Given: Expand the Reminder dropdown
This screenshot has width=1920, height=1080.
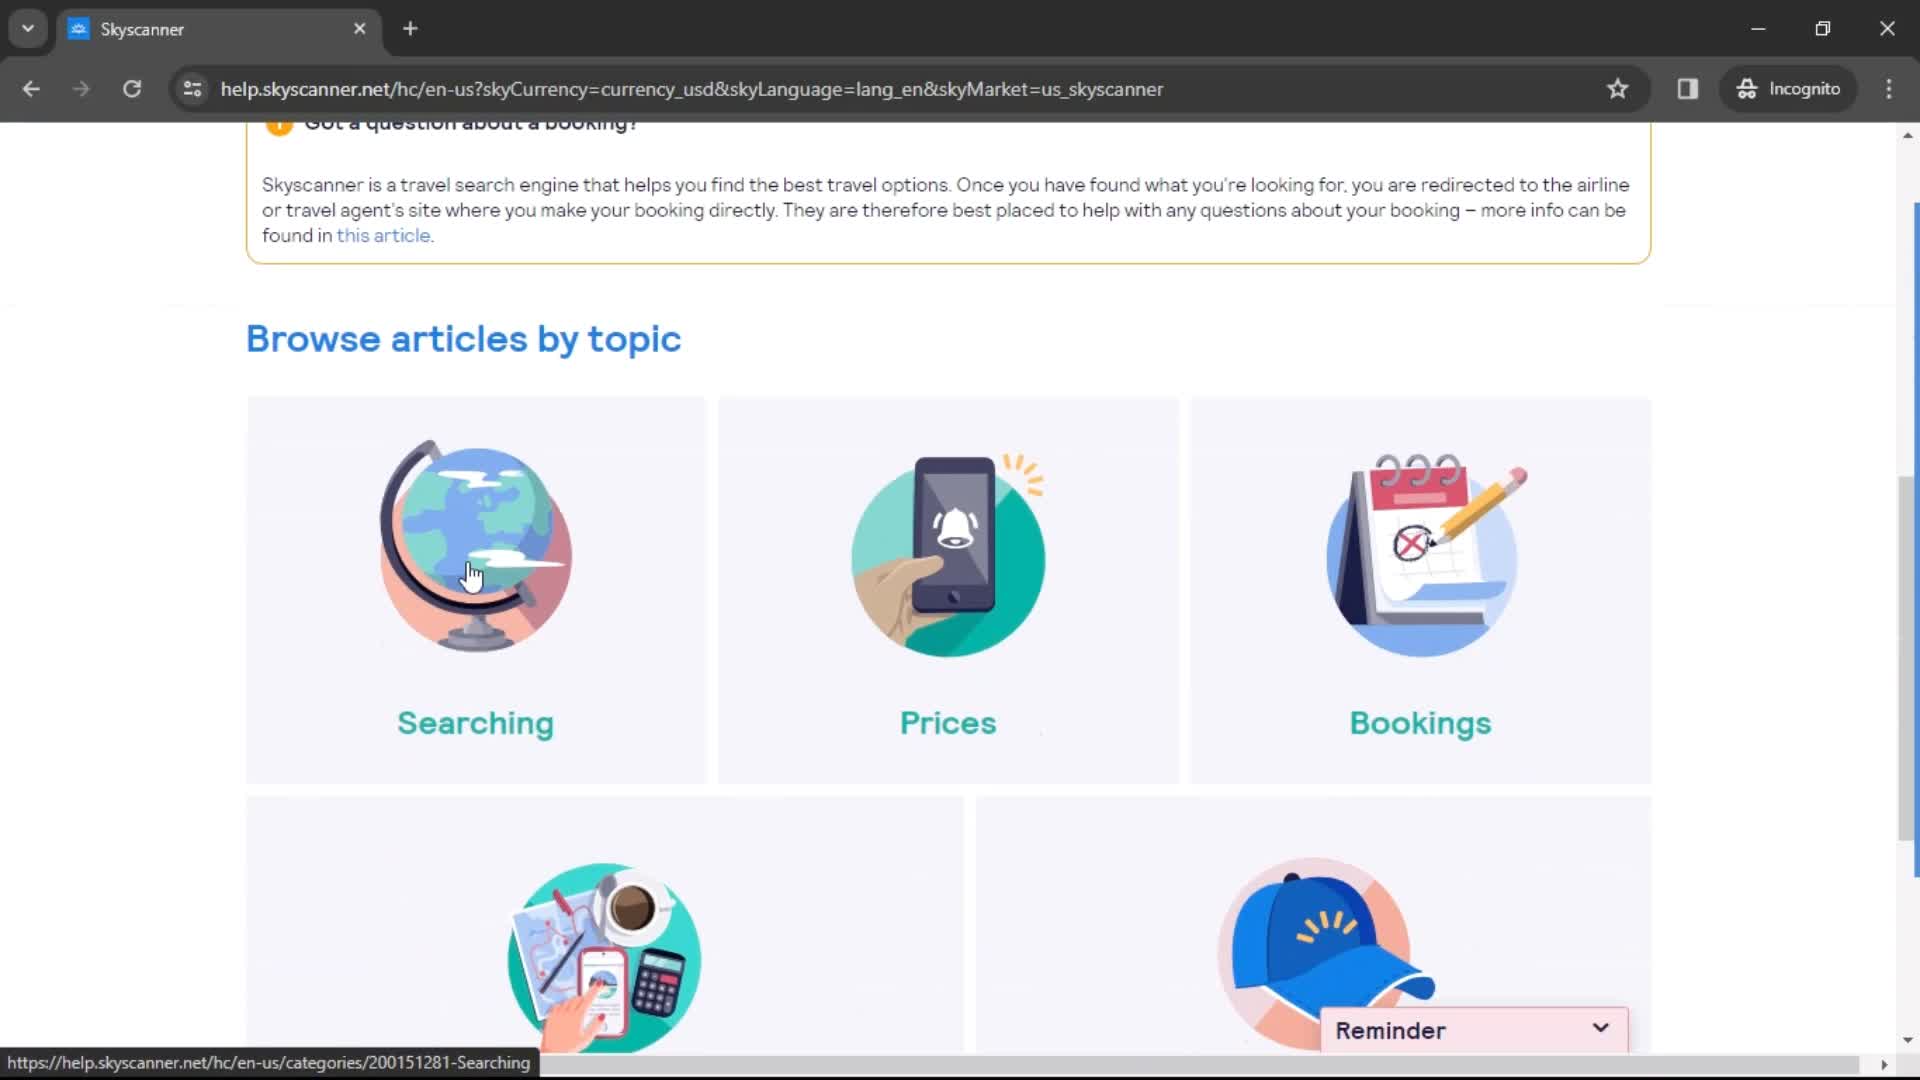Looking at the screenshot, I should (1474, 1030).
